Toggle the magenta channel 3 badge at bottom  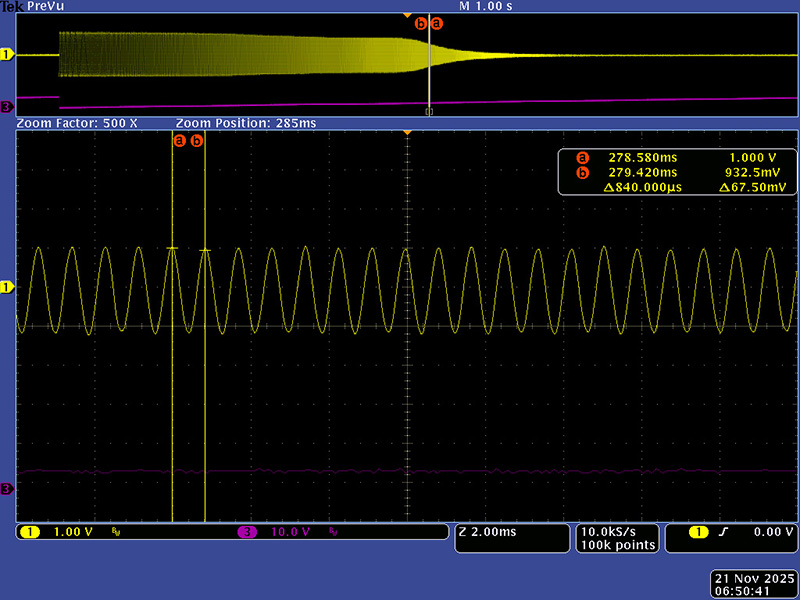(247, 532)
